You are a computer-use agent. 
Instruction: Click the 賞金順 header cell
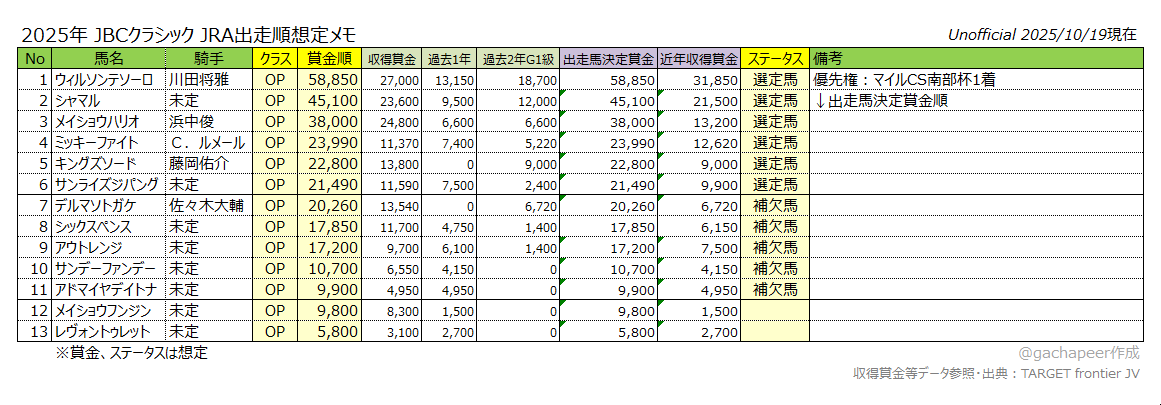[x=329, y=58]
